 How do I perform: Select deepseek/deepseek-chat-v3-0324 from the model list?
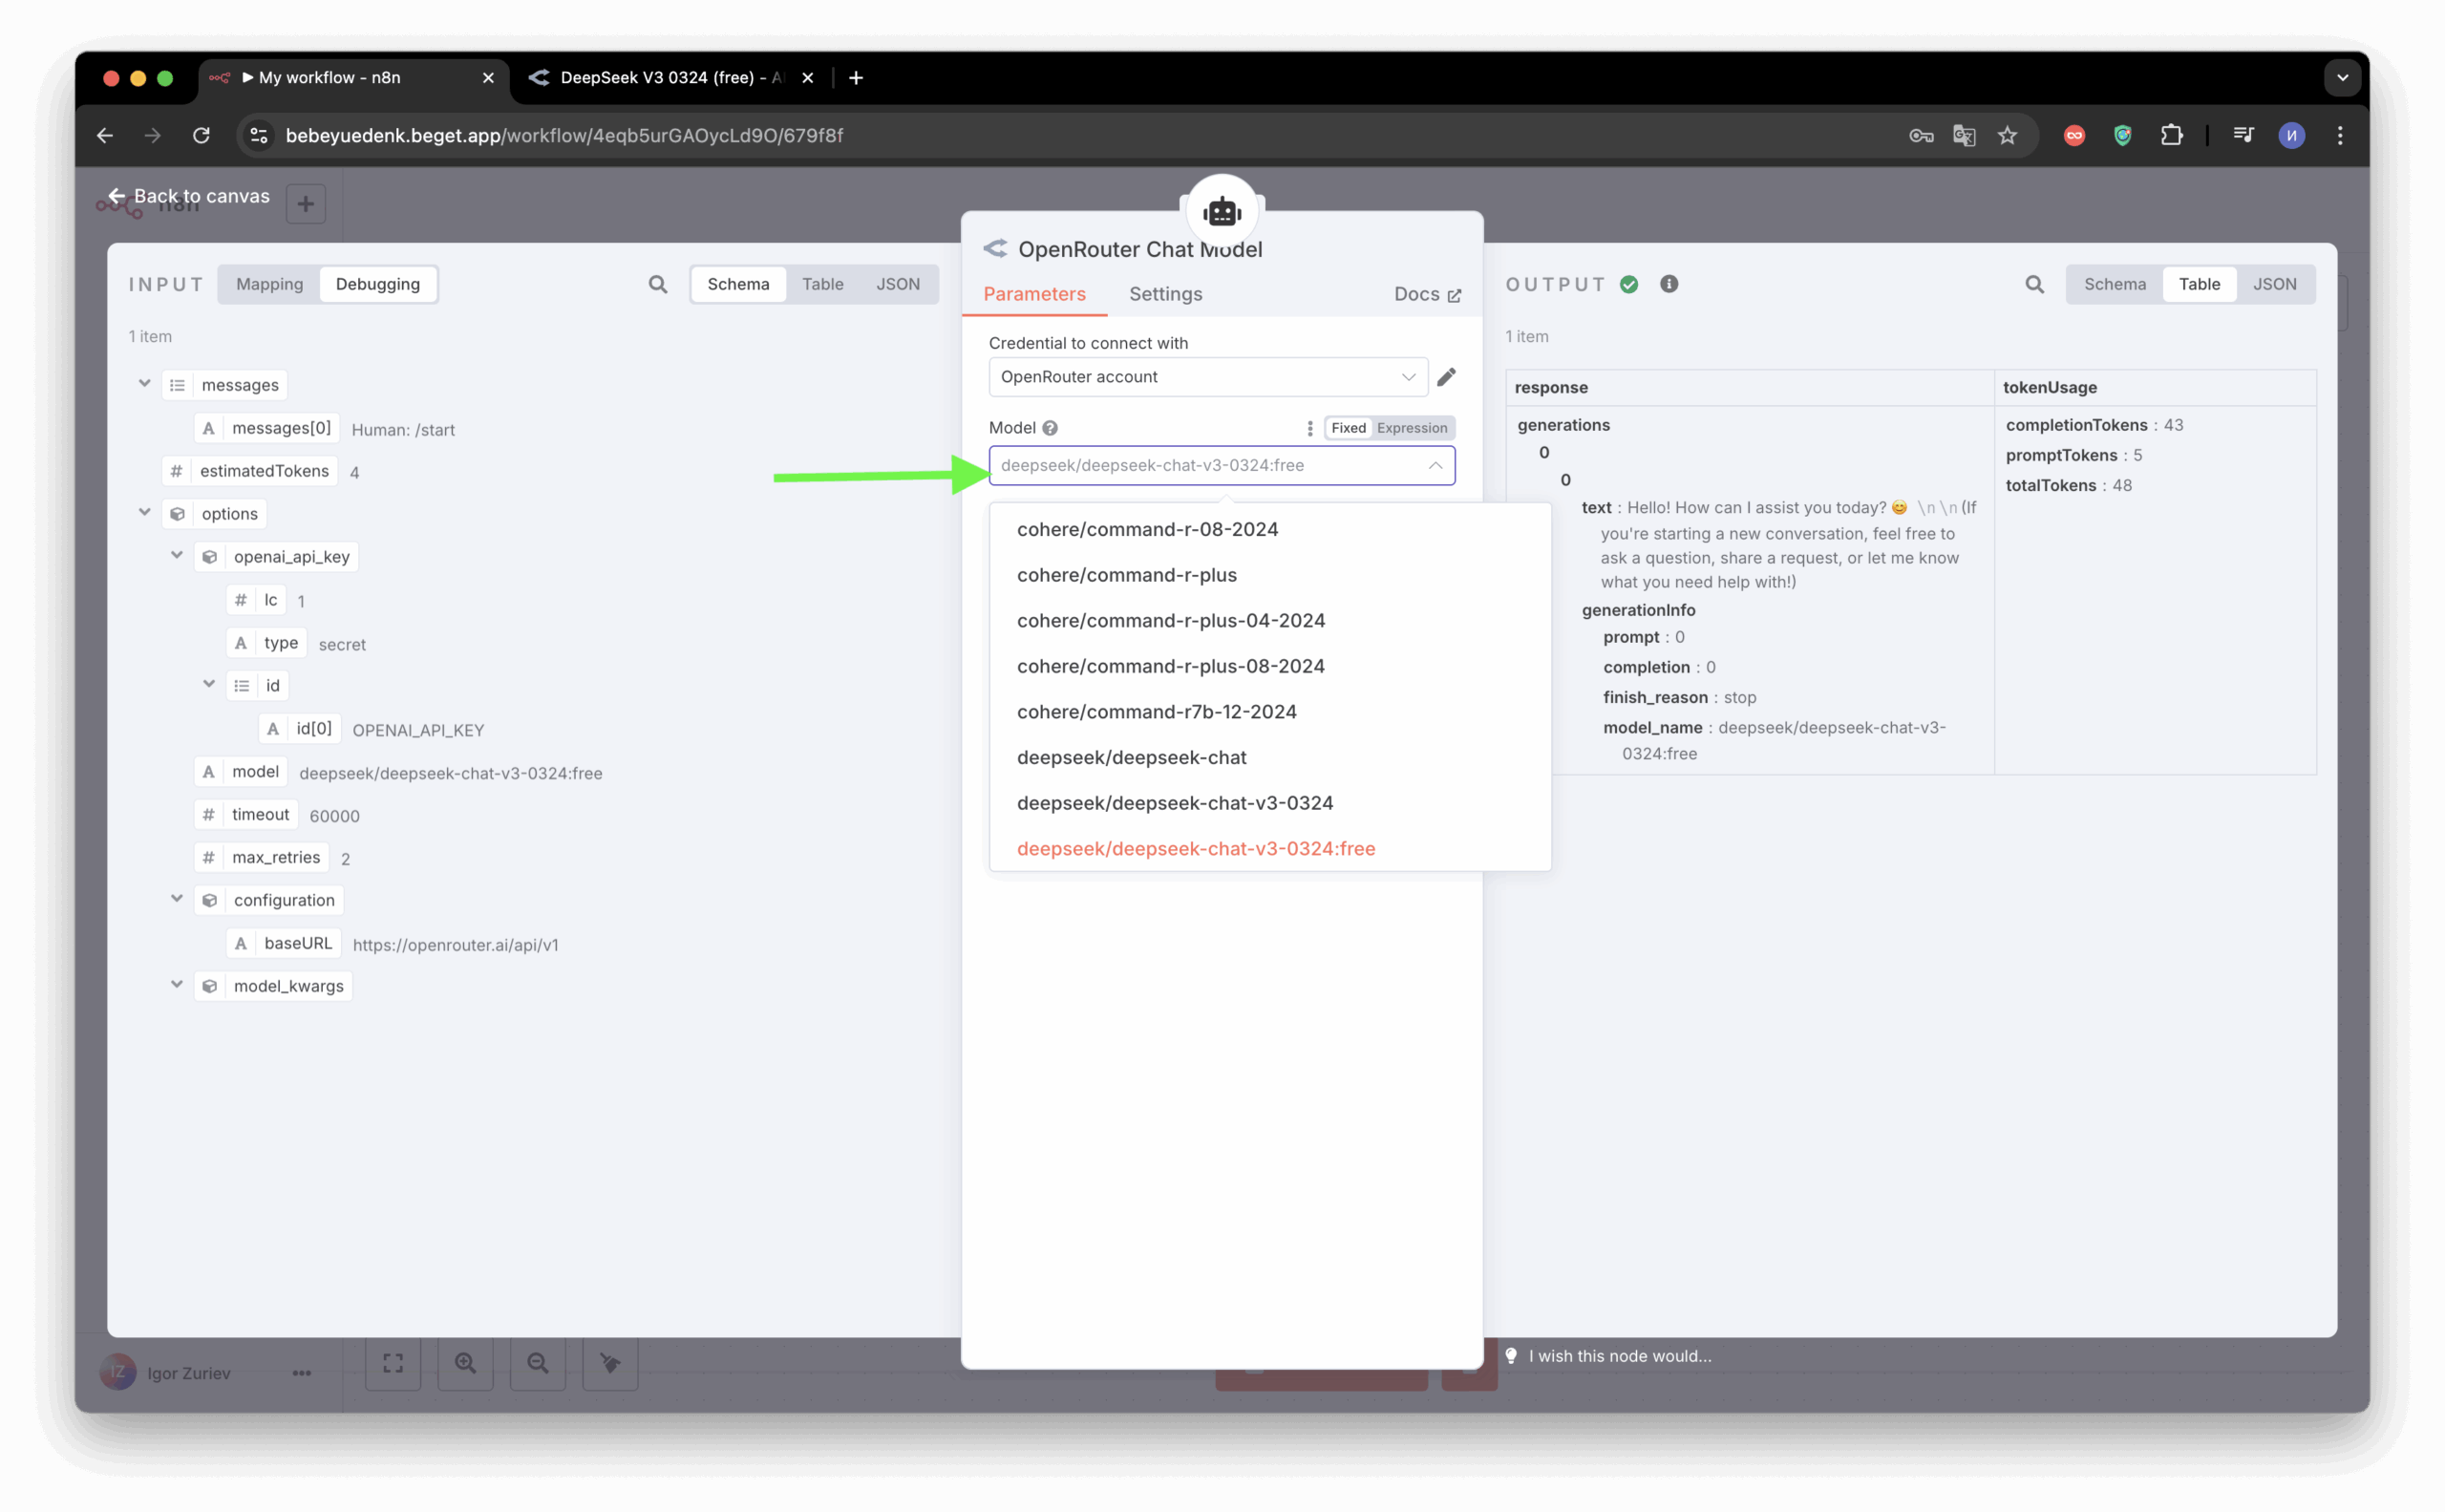coord(1174,803)
